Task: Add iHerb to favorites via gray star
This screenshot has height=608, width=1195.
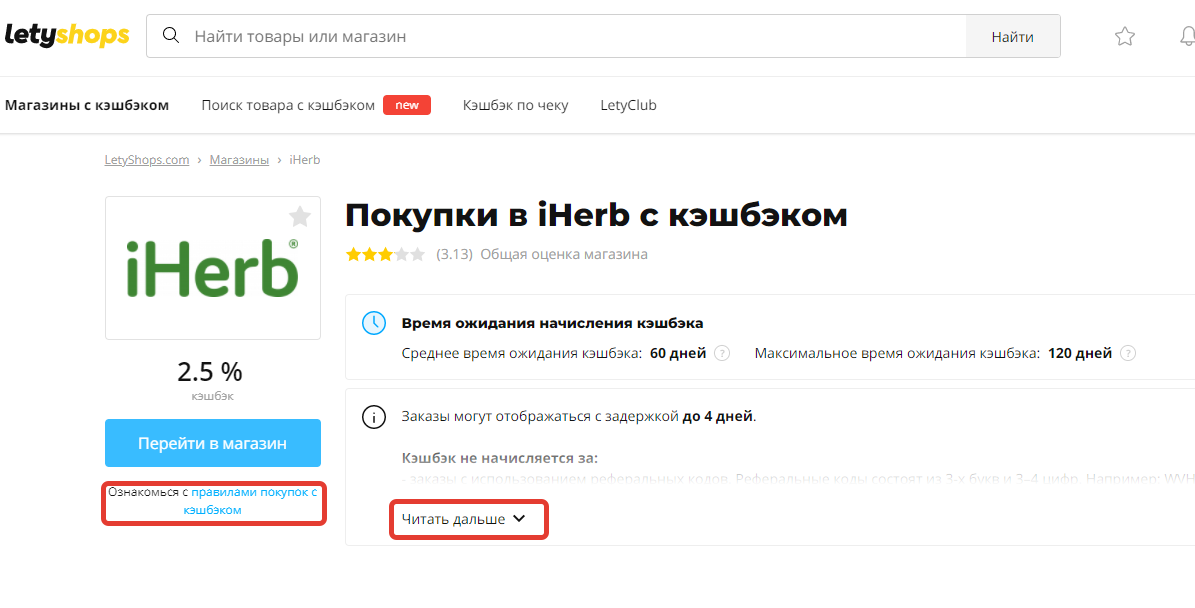Action: (300, 216)
